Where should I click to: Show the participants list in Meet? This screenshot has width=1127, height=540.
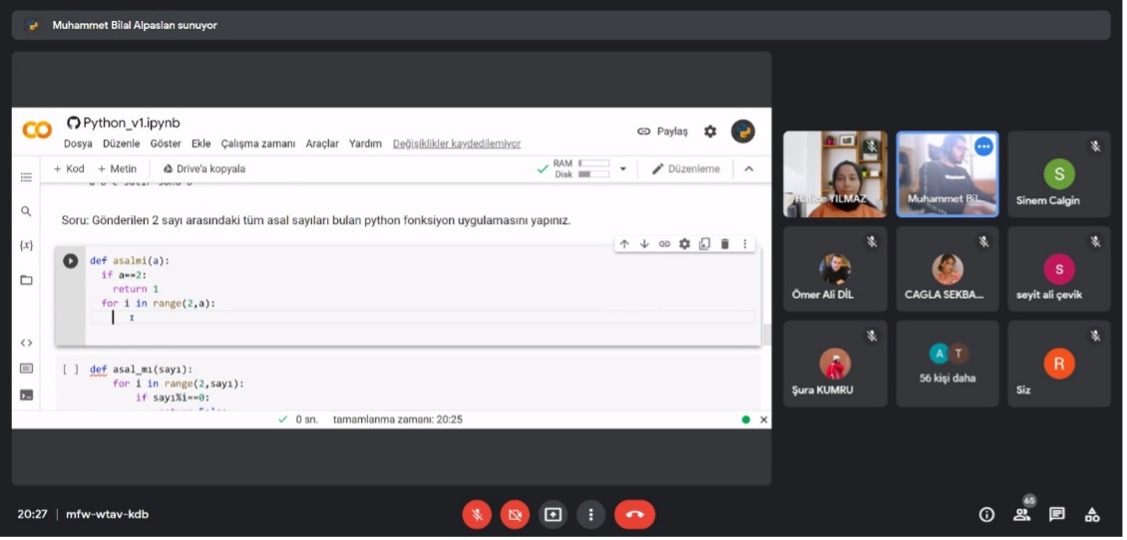point(1022,515)
